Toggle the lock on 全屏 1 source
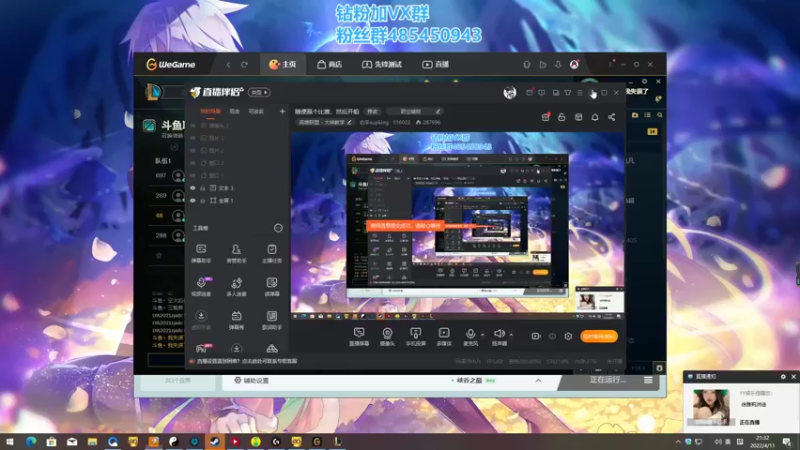The width and height of the screenshot is (800, 450). 203,201
